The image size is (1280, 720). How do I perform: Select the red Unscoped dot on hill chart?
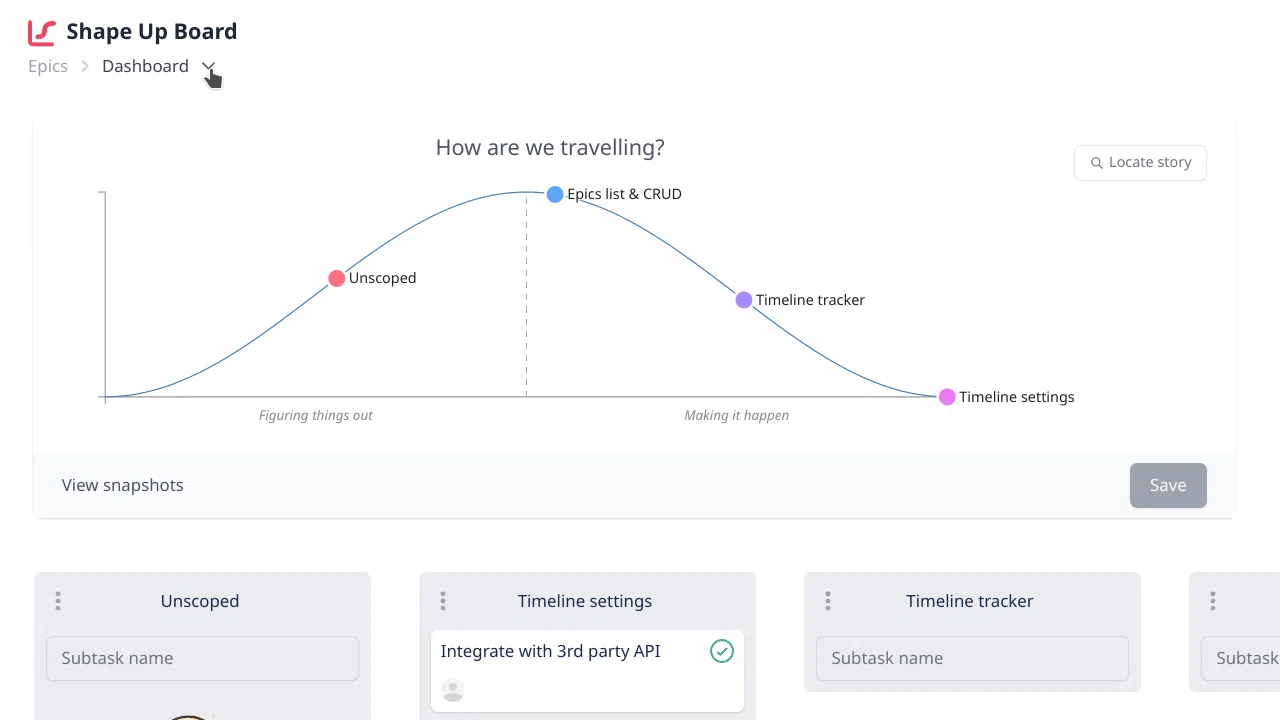[337, 278]
